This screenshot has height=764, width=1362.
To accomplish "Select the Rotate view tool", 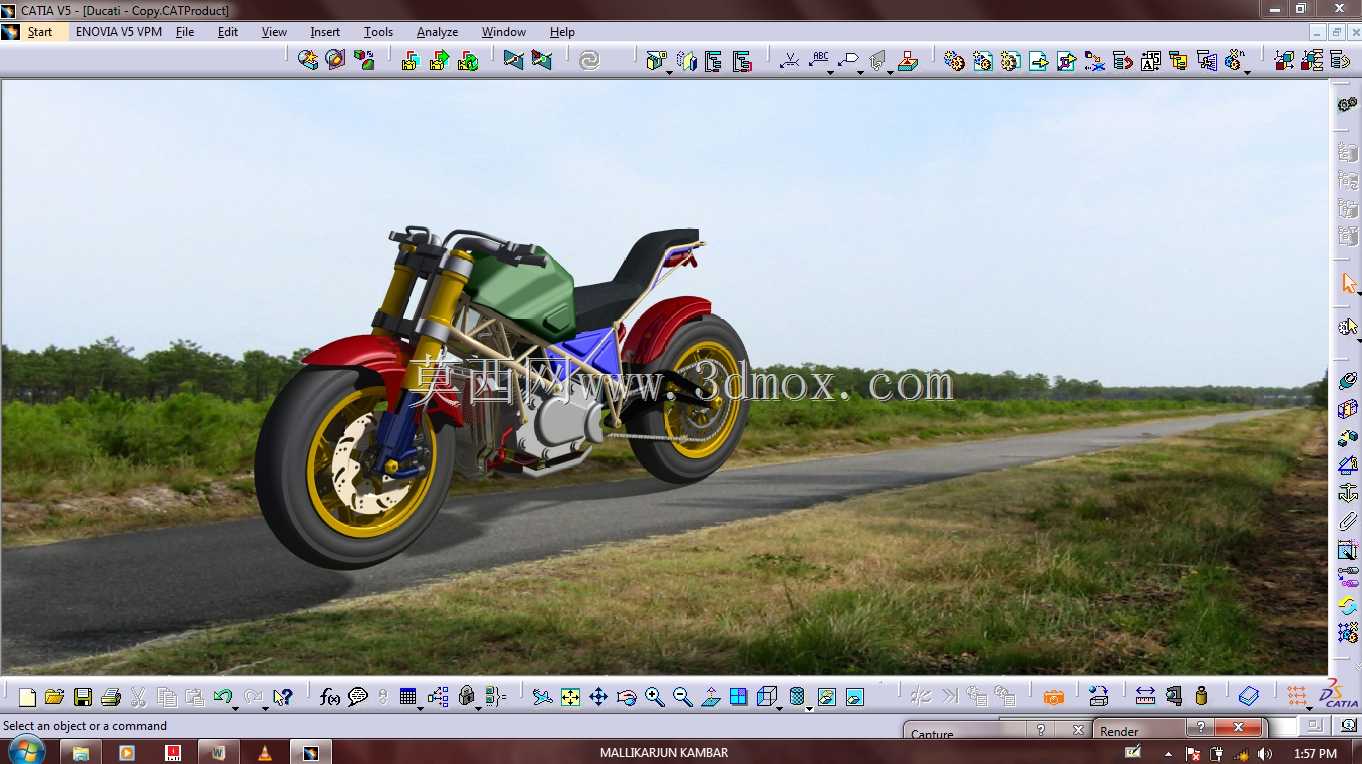I will (626, 697).
